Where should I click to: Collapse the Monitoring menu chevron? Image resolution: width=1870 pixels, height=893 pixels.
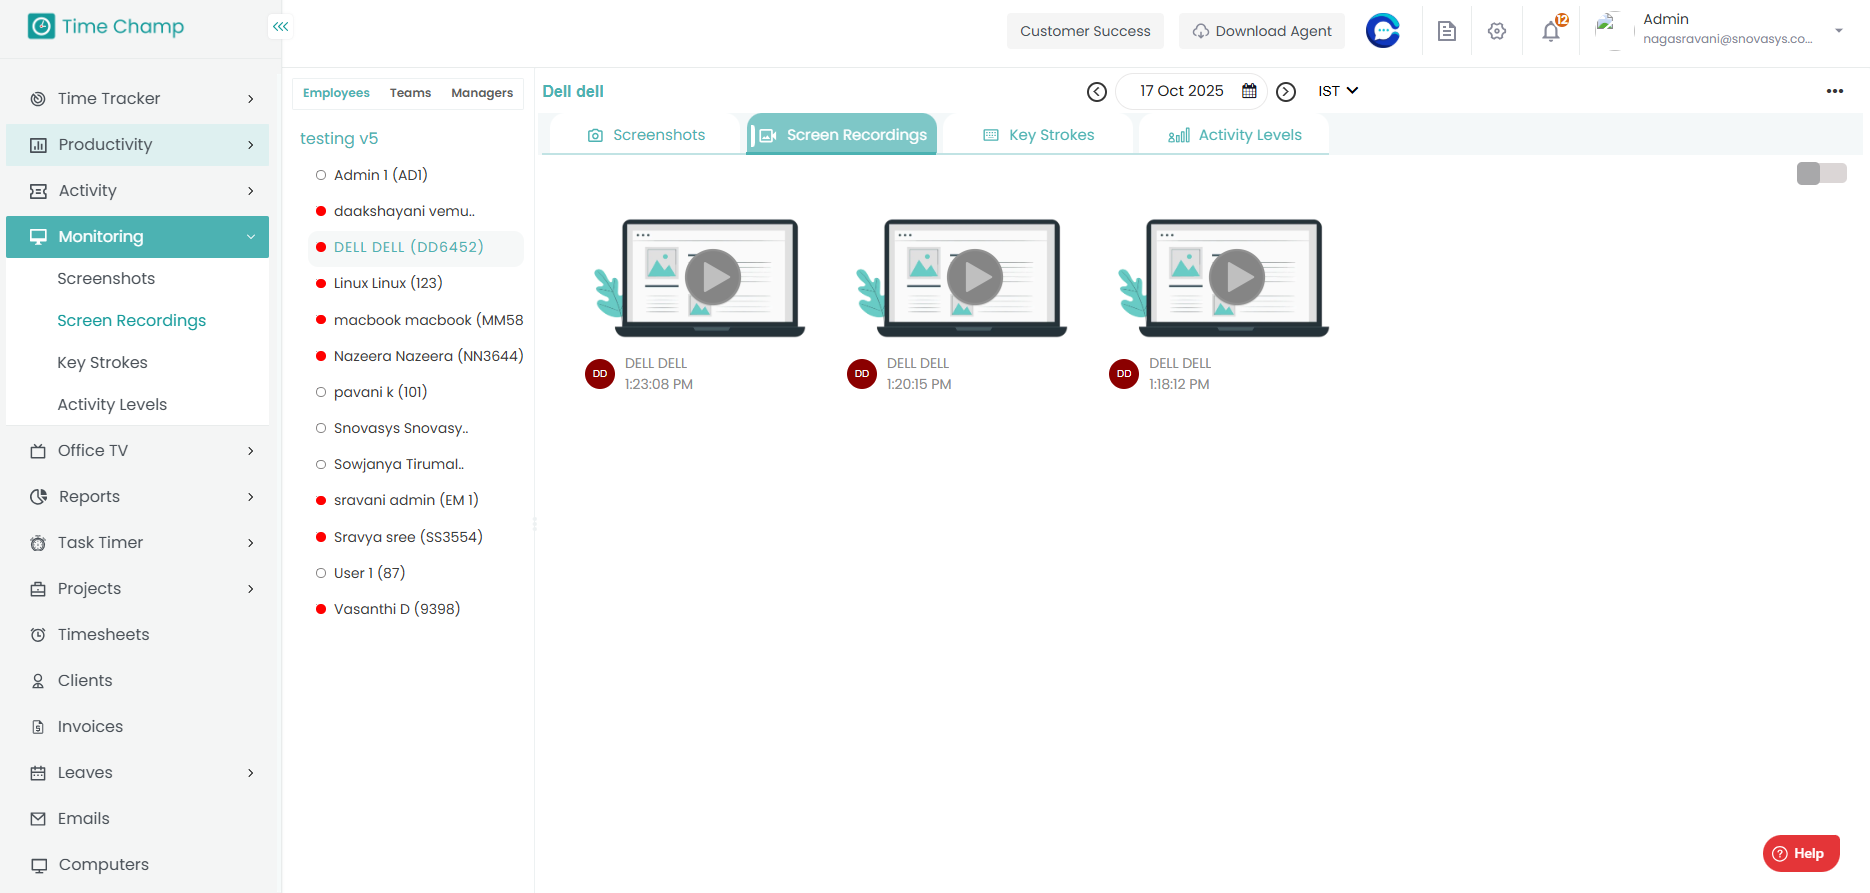[251, 237]
